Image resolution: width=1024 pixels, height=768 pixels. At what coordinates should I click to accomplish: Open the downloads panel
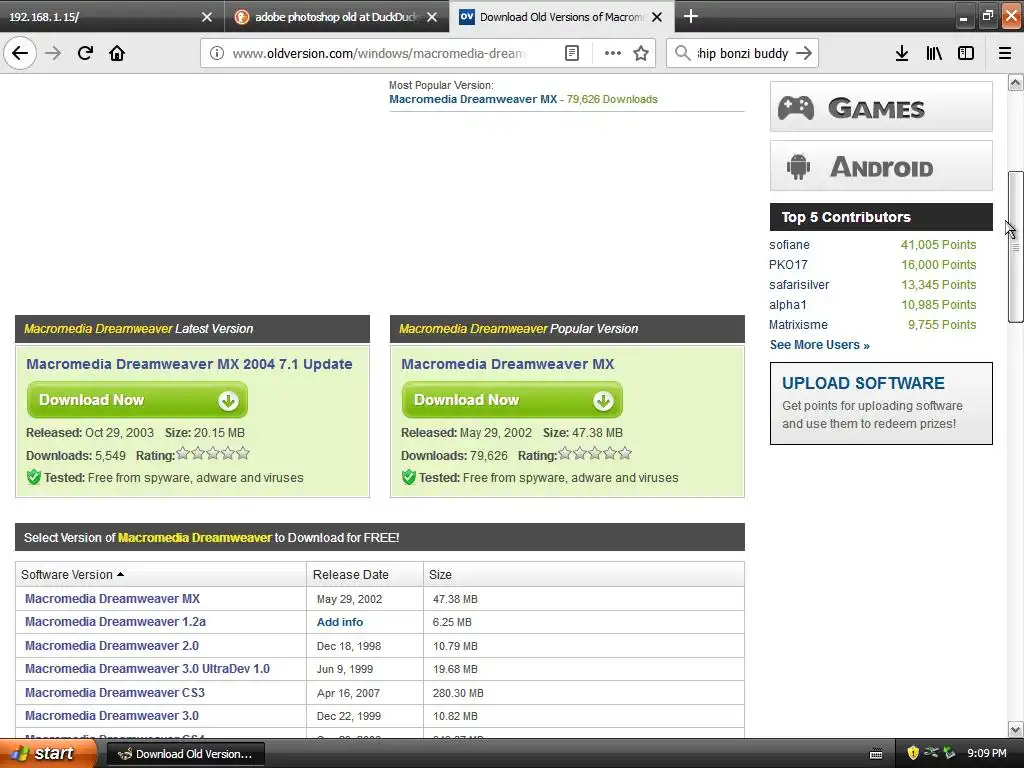902,53
